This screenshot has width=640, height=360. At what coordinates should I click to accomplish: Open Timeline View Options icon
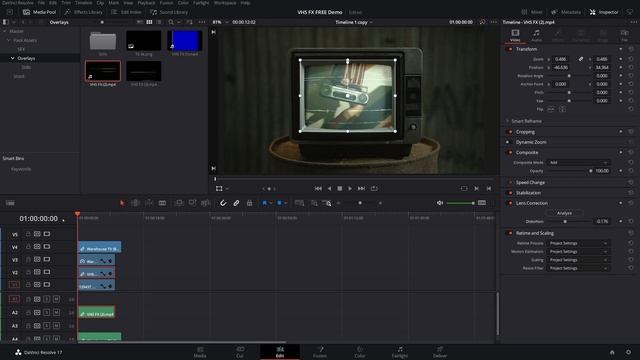[x=10, y=203]
